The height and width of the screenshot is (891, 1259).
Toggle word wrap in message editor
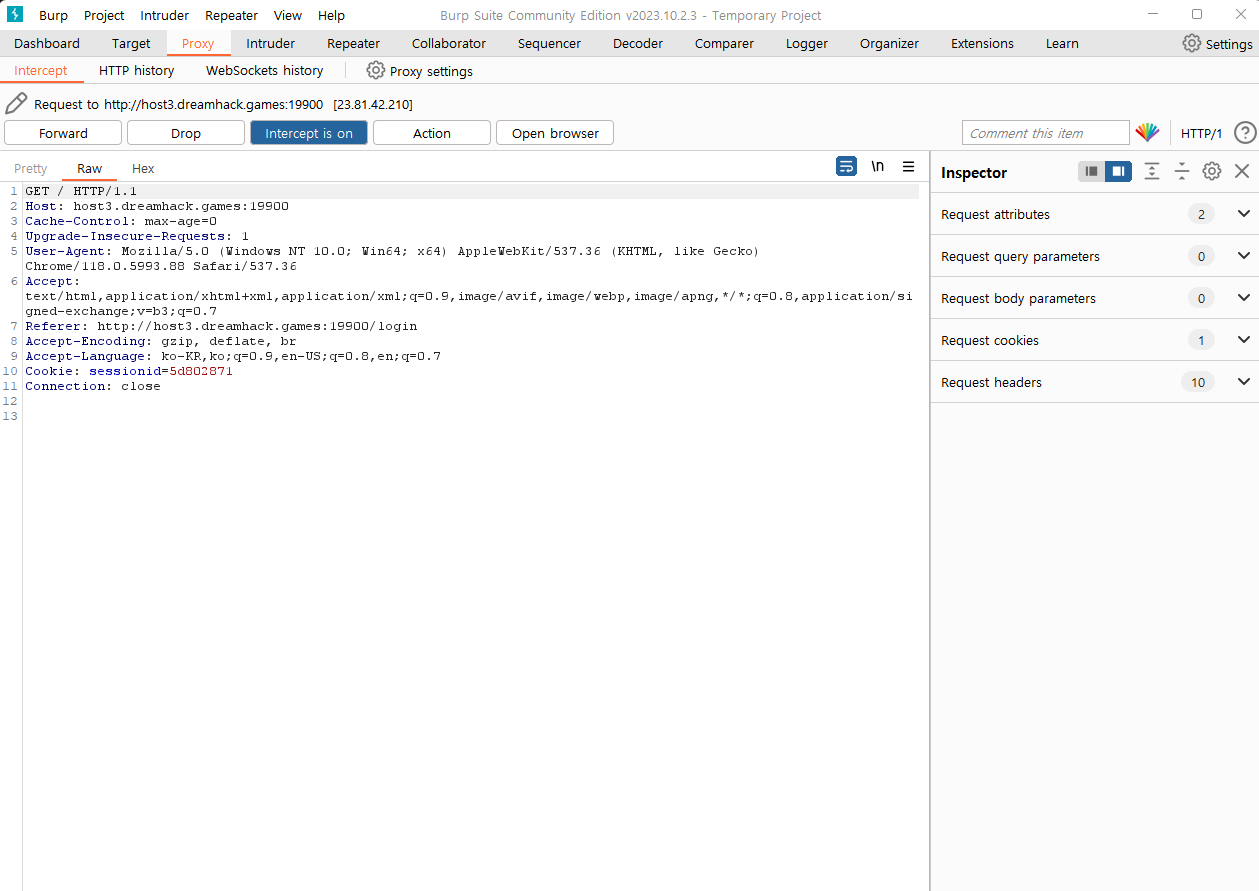[846, 167]
